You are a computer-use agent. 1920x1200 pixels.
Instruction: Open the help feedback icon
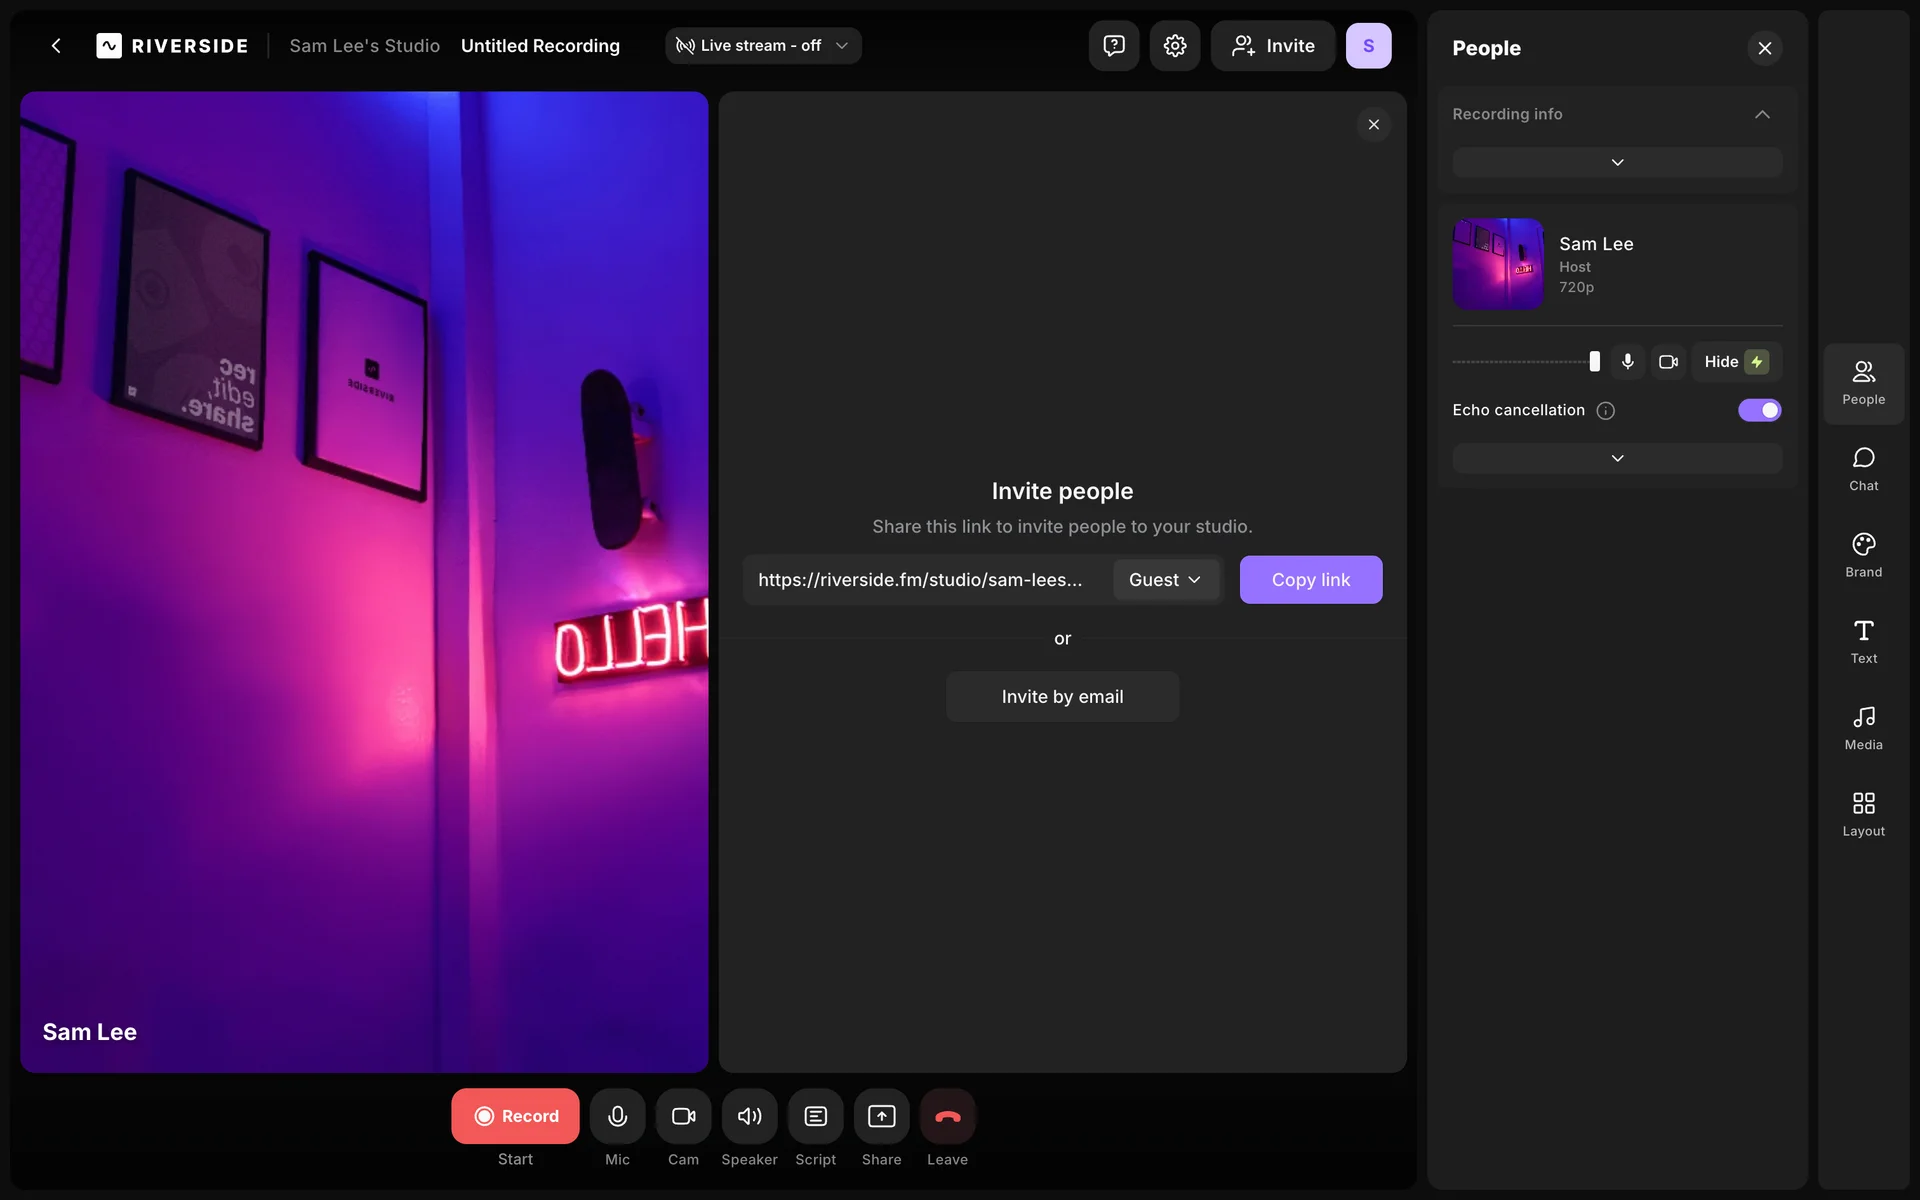coord(1113,46)
